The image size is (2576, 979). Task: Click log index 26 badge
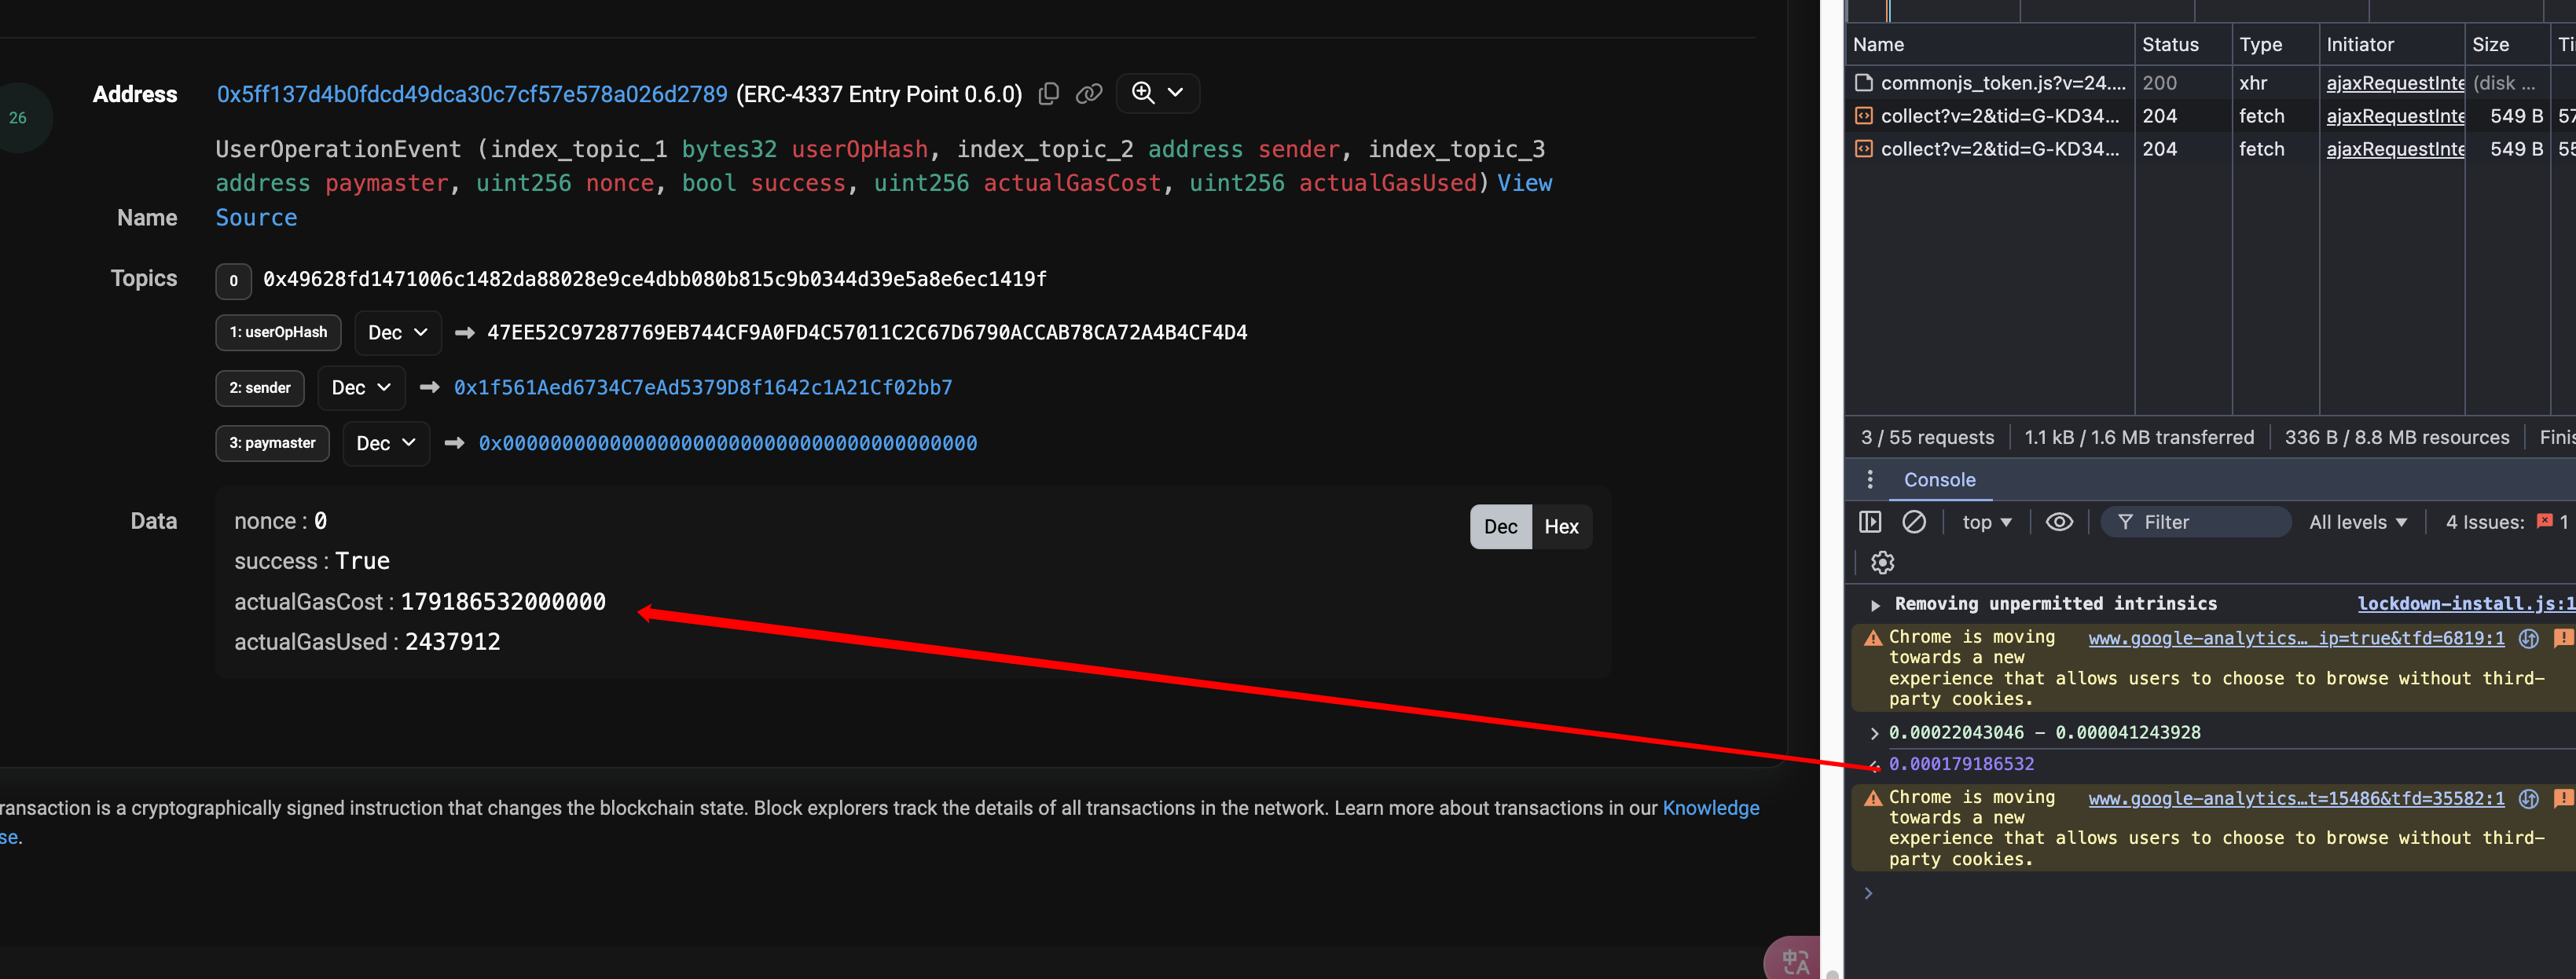pyautogui.click(x=18, y=118)
